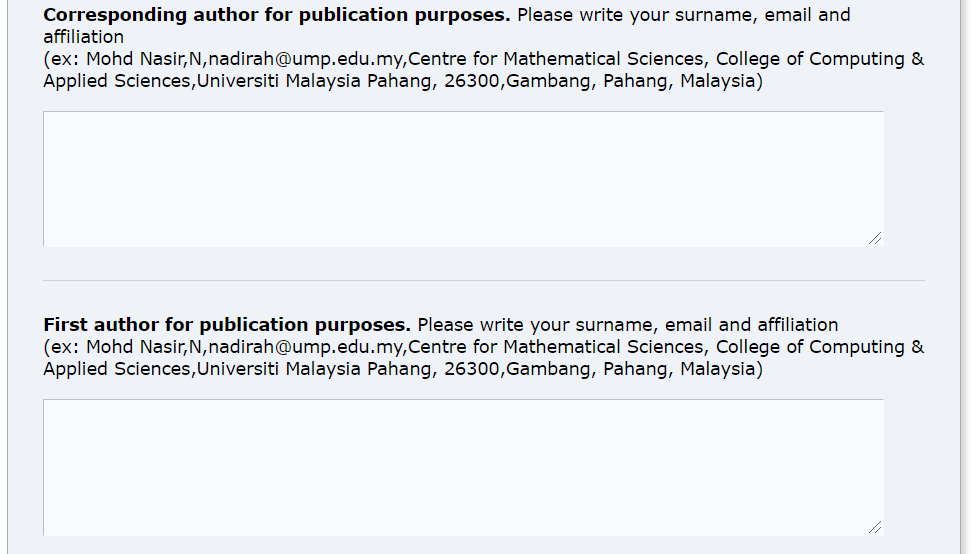This screenshot has width=973, height=554.
Task: Click example email under the Corresponding author heading
Action: pos(305,59)
